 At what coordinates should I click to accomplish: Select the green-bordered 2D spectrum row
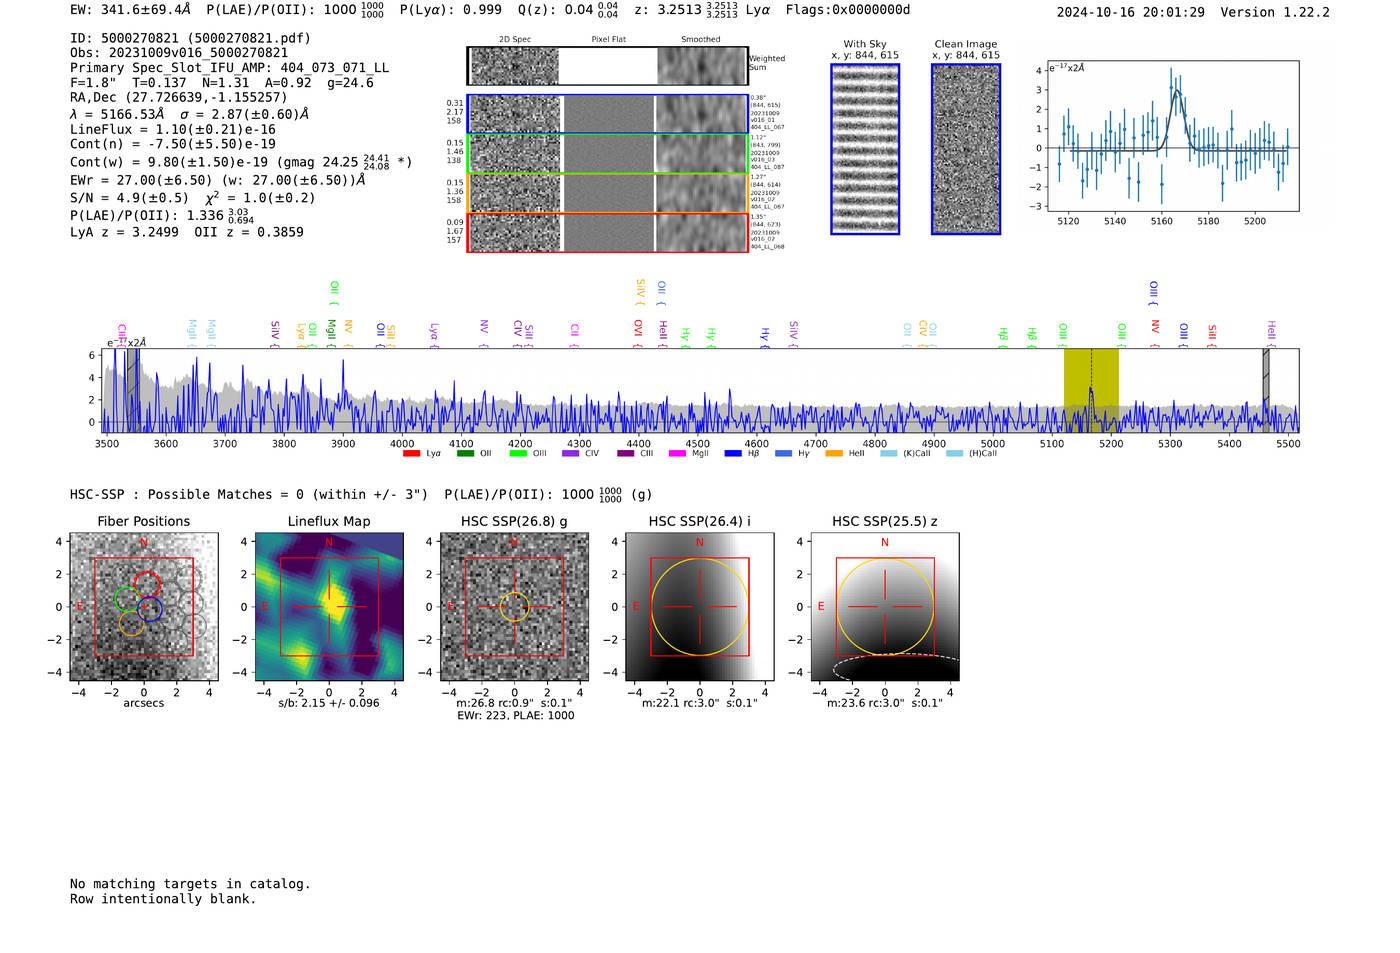[608, 154]
